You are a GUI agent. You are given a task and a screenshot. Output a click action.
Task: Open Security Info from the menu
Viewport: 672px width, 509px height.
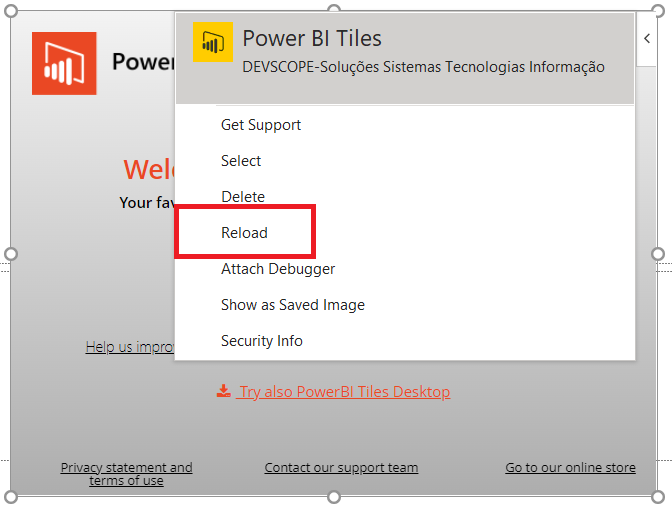pos(262,341)
